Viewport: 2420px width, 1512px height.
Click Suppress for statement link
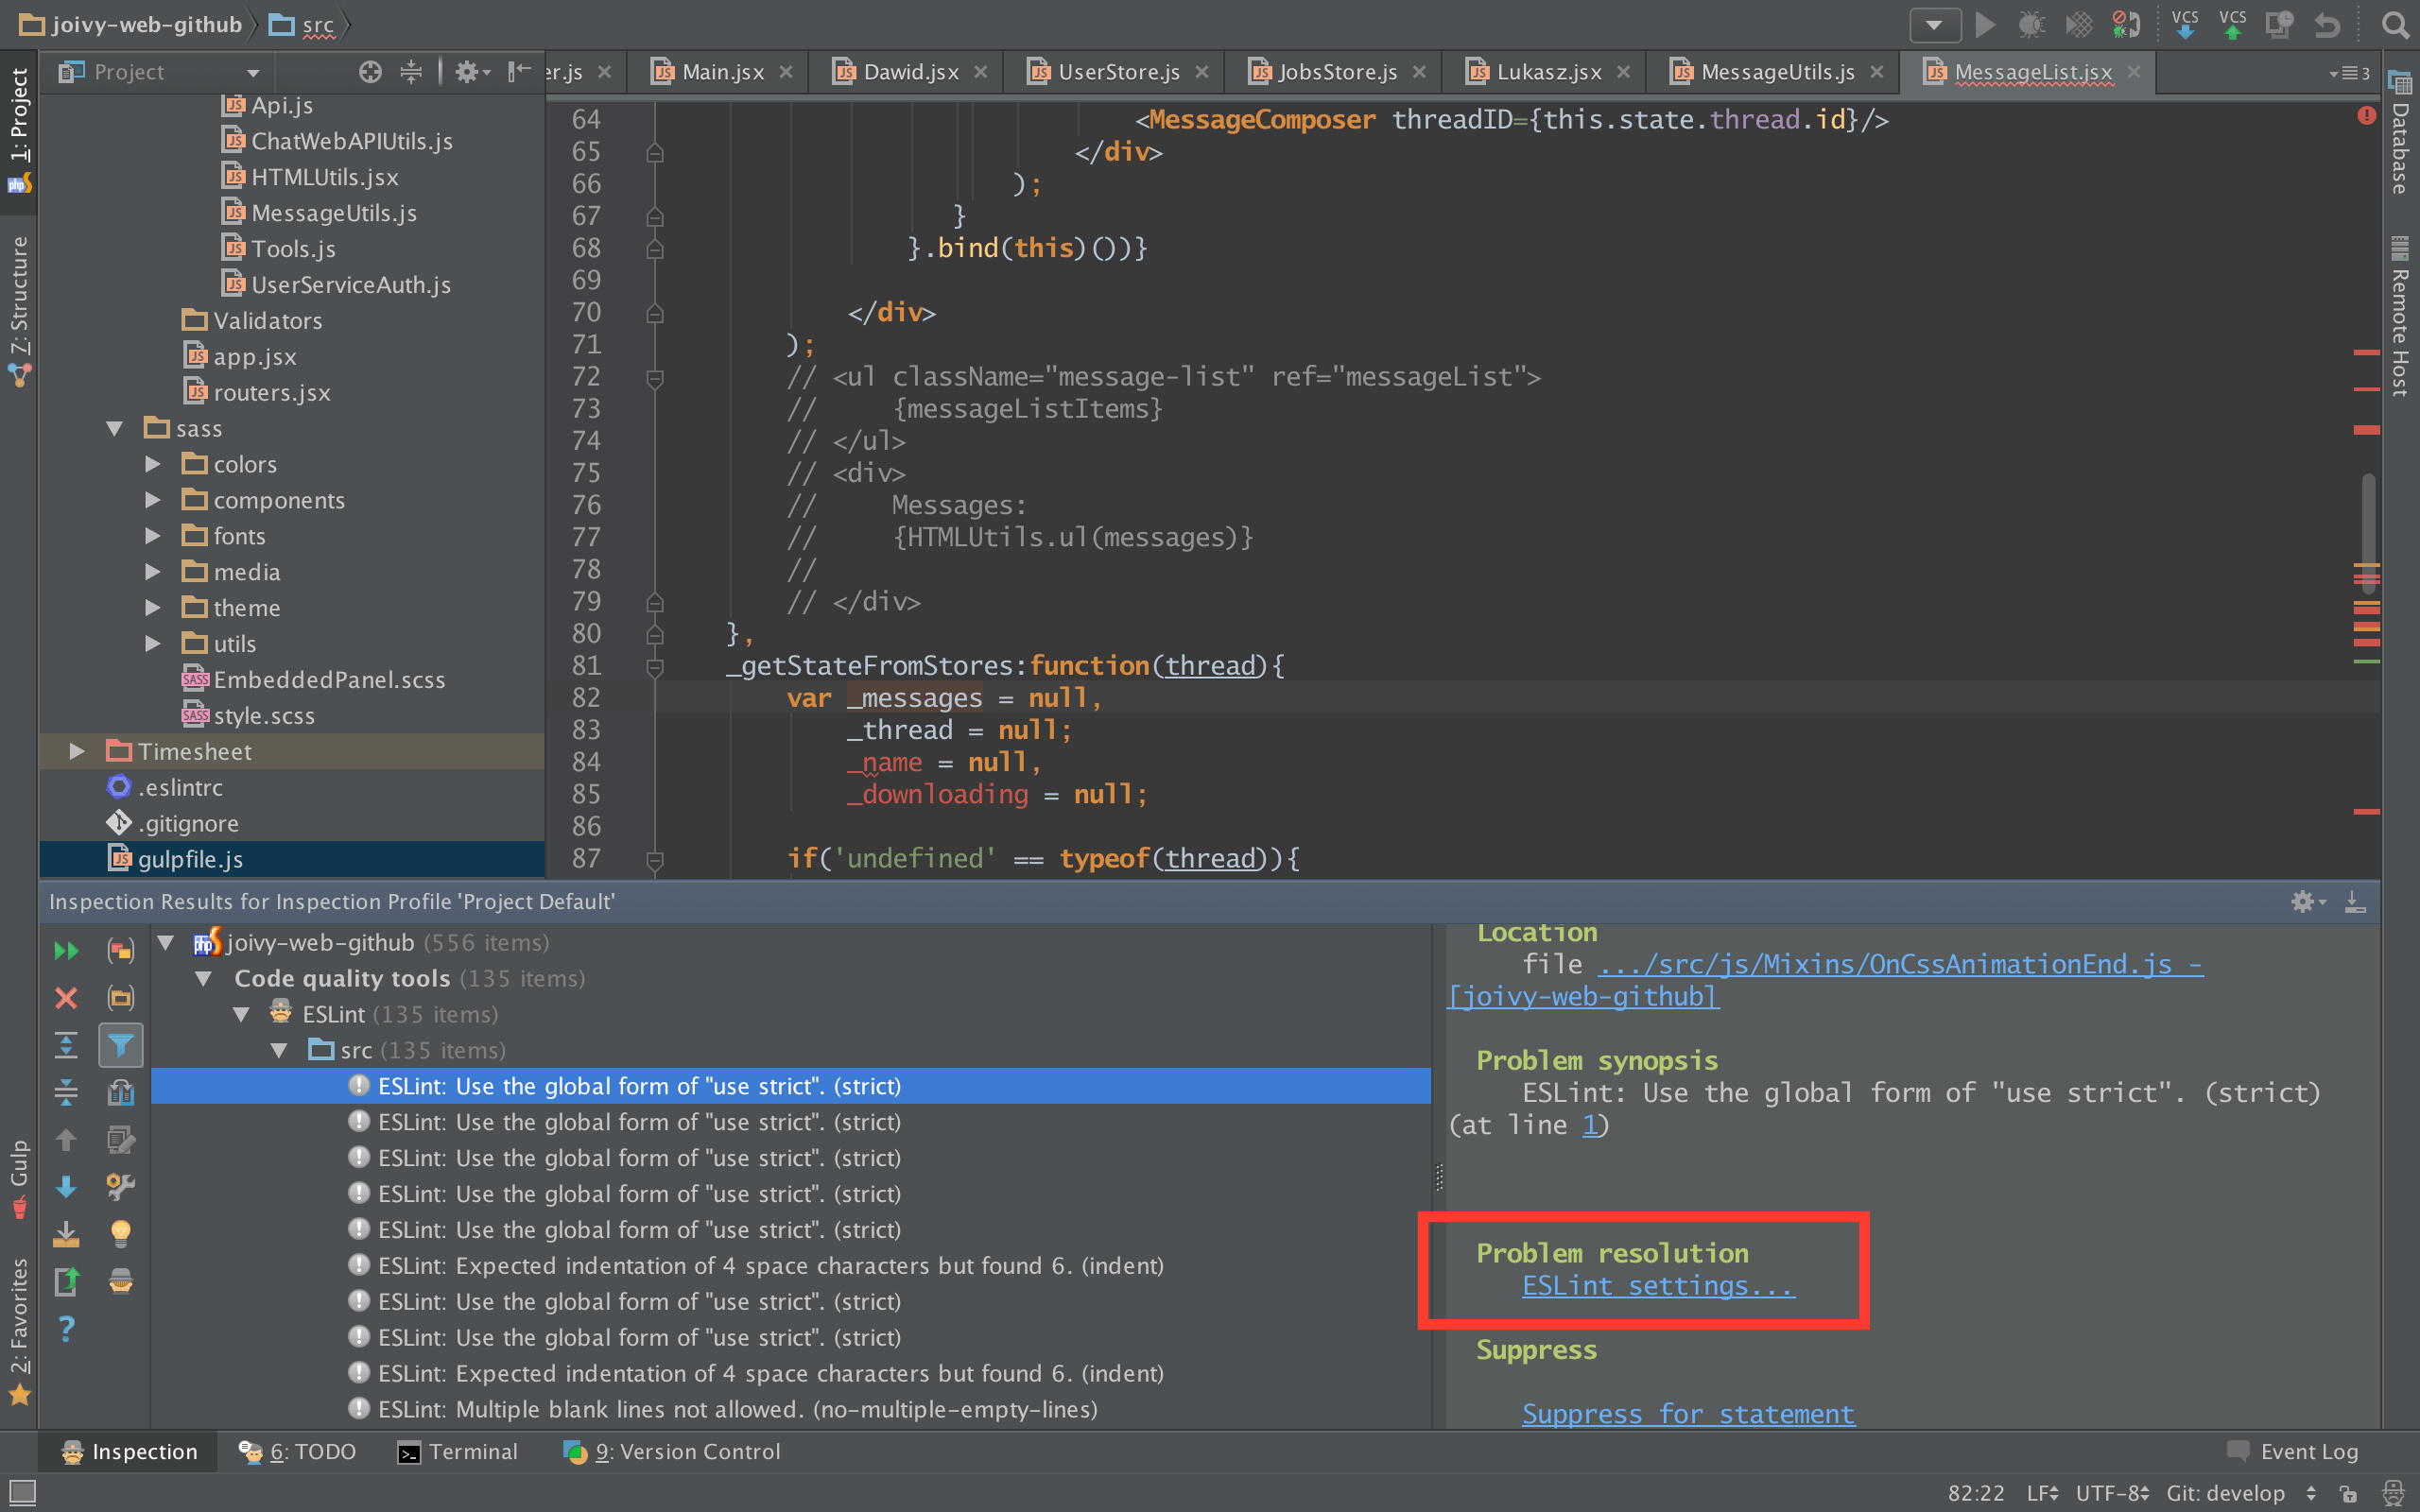(1688, 1413)
